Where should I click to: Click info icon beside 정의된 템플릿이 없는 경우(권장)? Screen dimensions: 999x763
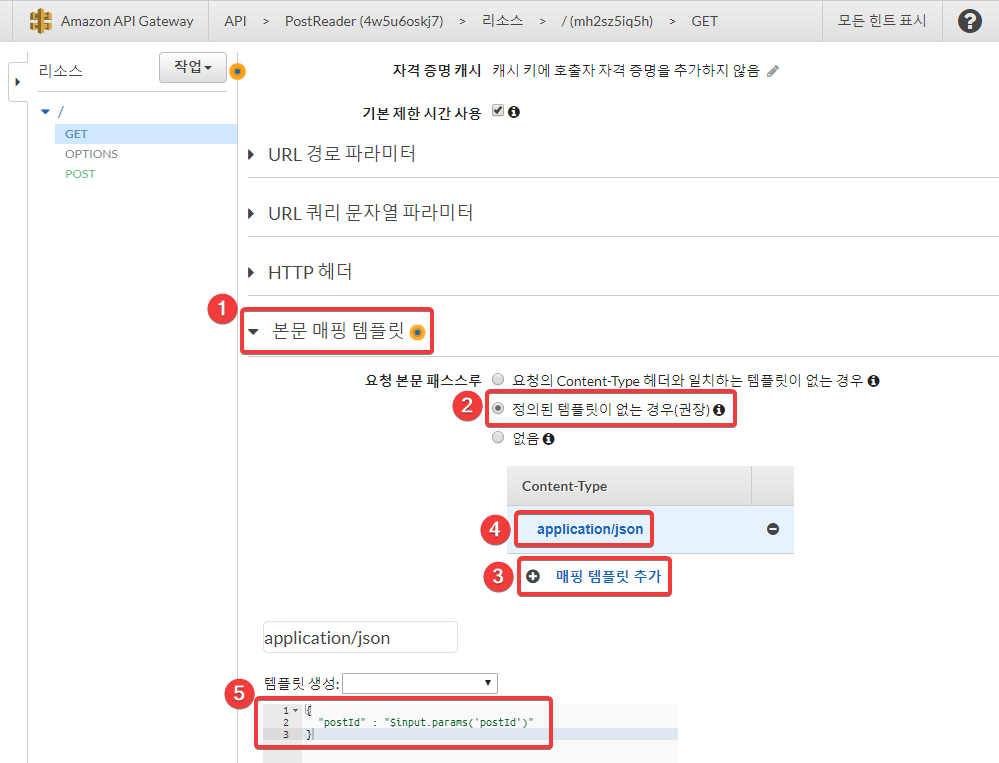click(719, 410)
